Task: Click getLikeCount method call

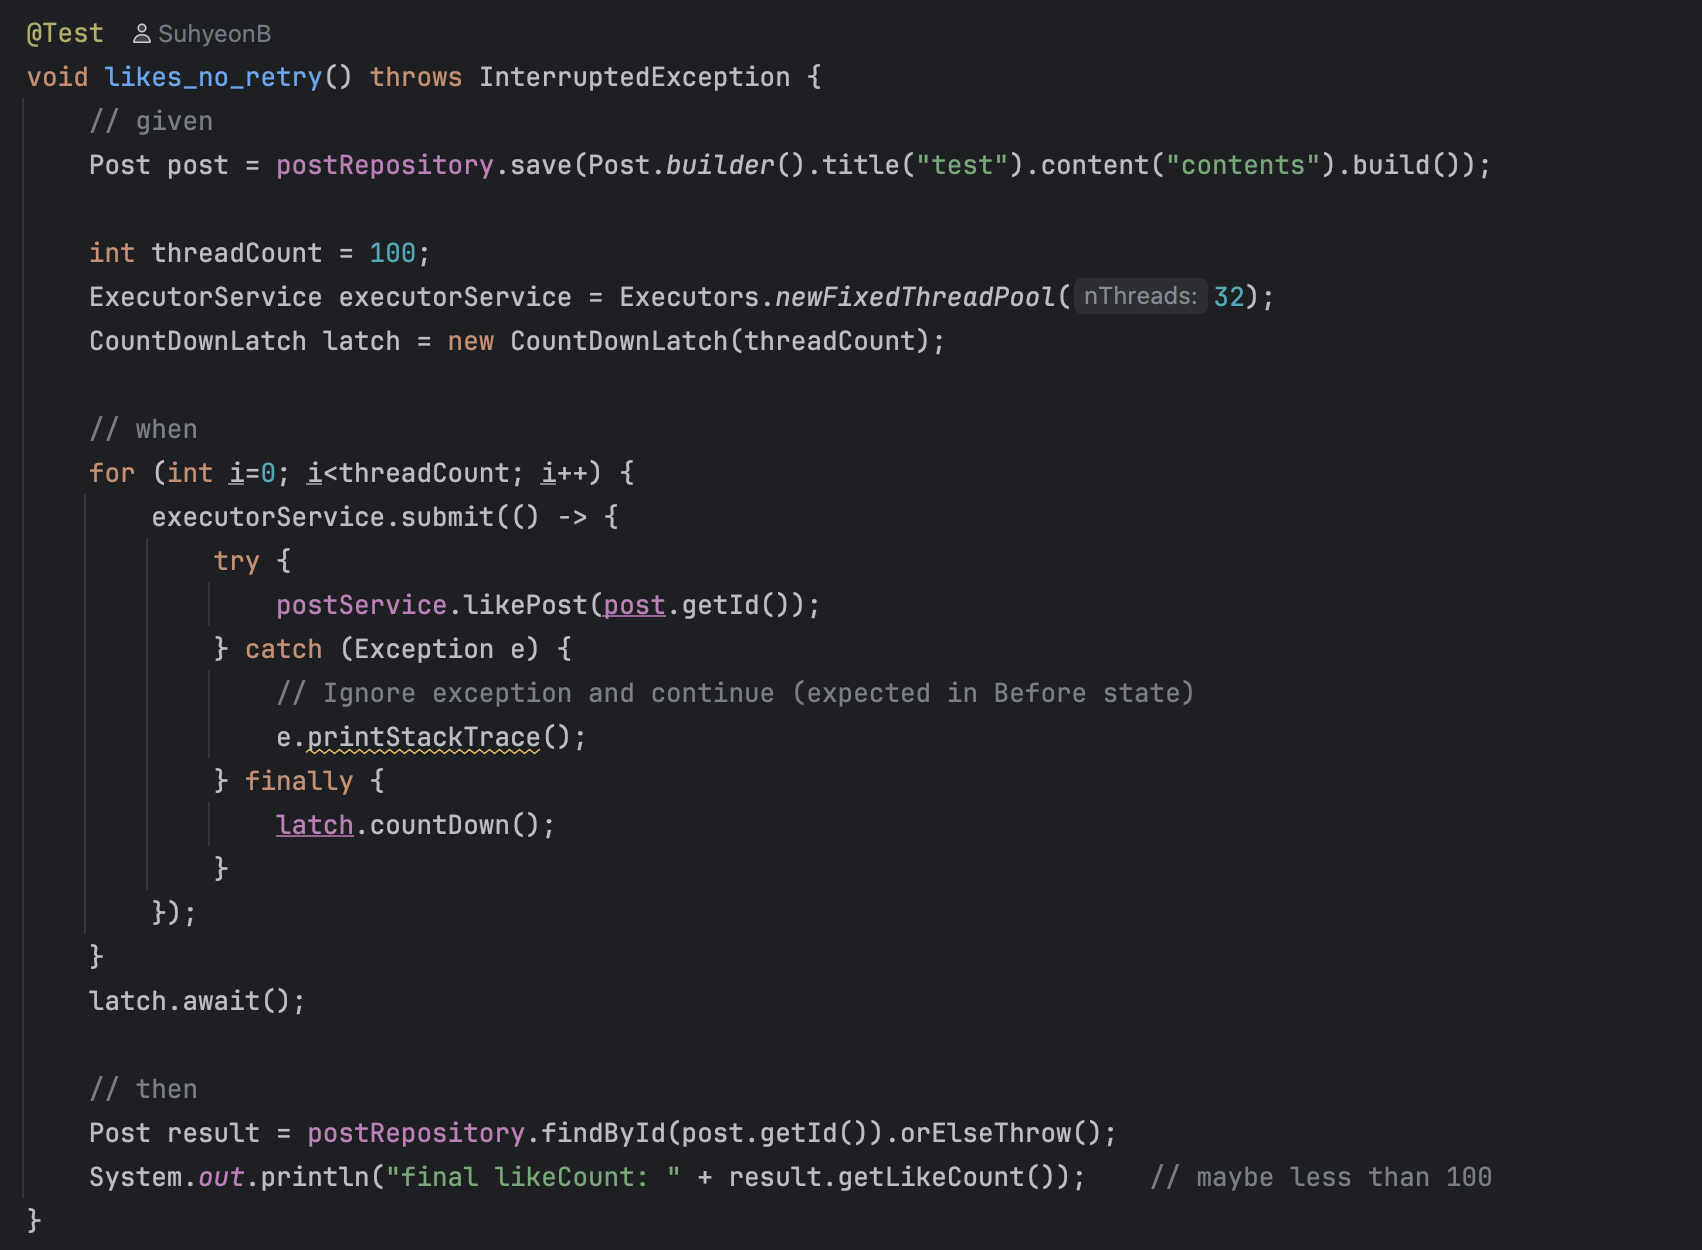Action: [930, 1177]
